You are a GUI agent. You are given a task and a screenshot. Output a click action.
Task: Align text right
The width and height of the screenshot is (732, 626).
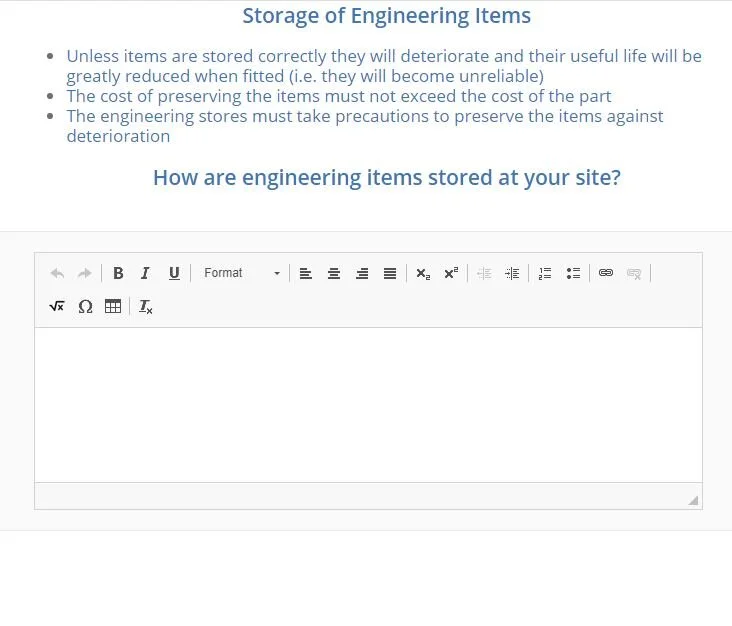(362, 273)
